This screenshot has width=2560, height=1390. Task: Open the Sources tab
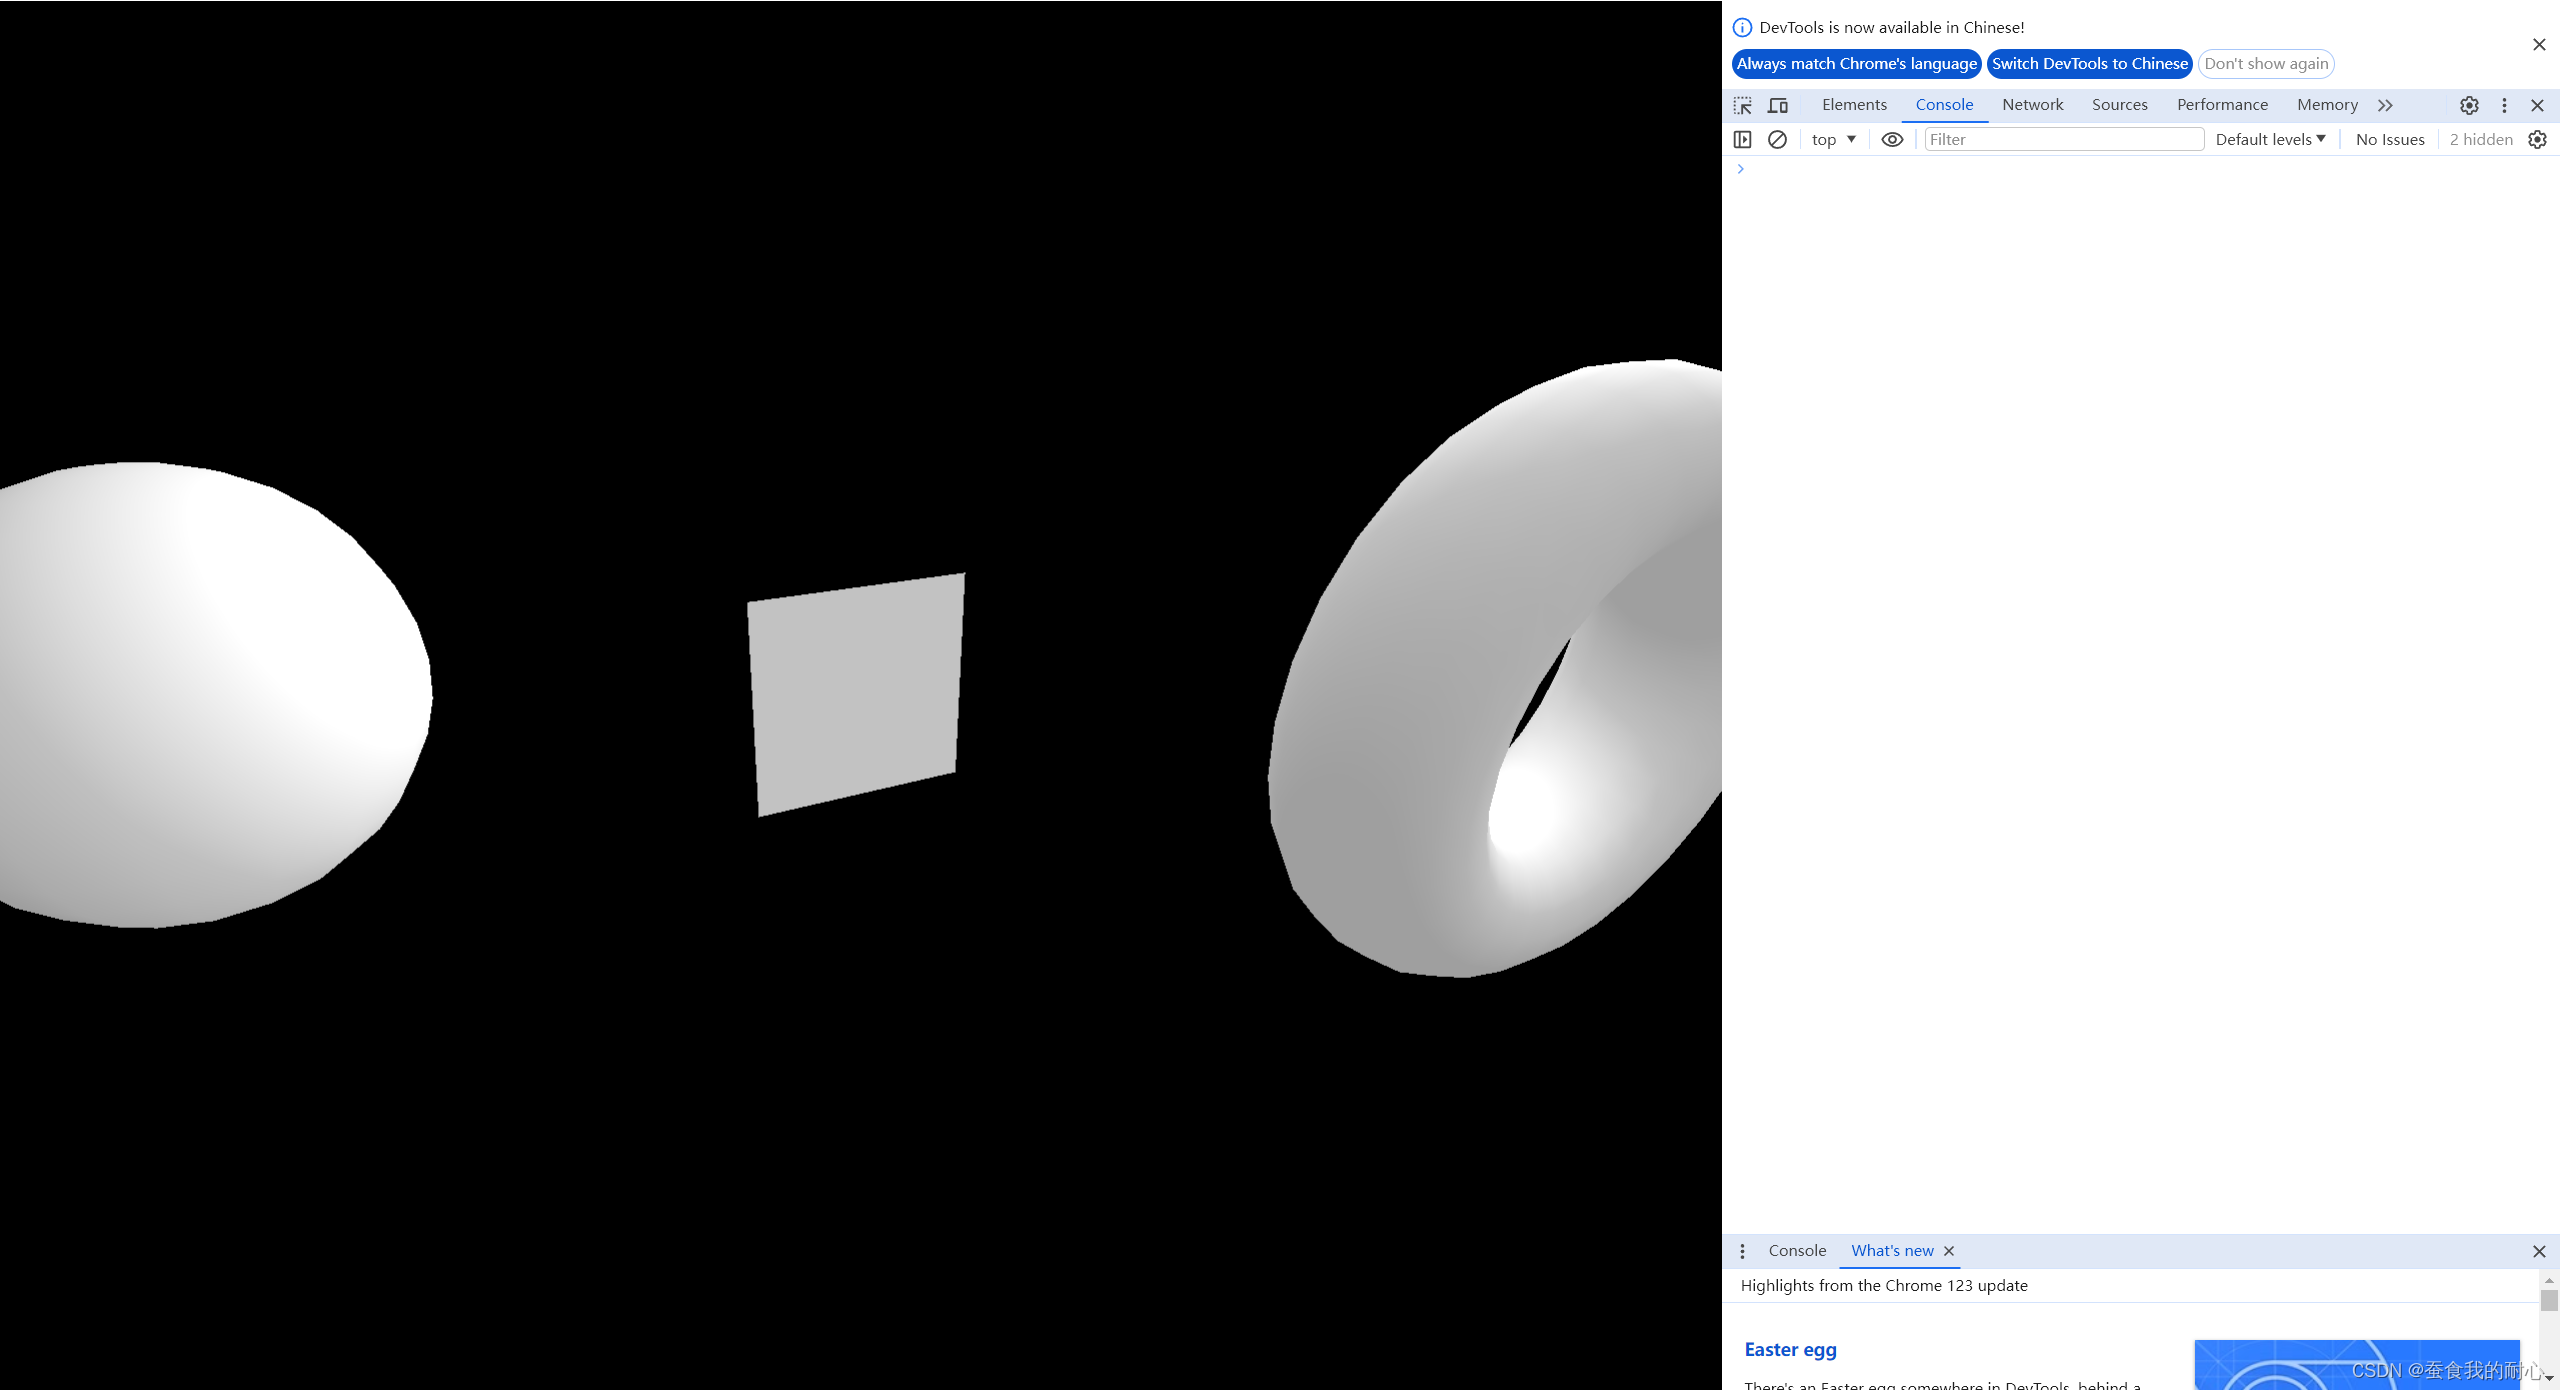coord(2119,105)
